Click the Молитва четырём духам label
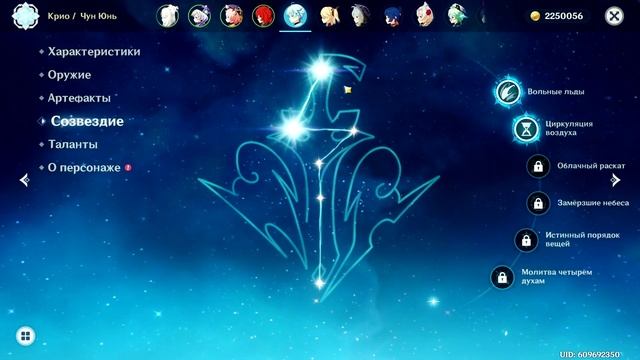The image size is (640, 360). [x=556, y=277]
